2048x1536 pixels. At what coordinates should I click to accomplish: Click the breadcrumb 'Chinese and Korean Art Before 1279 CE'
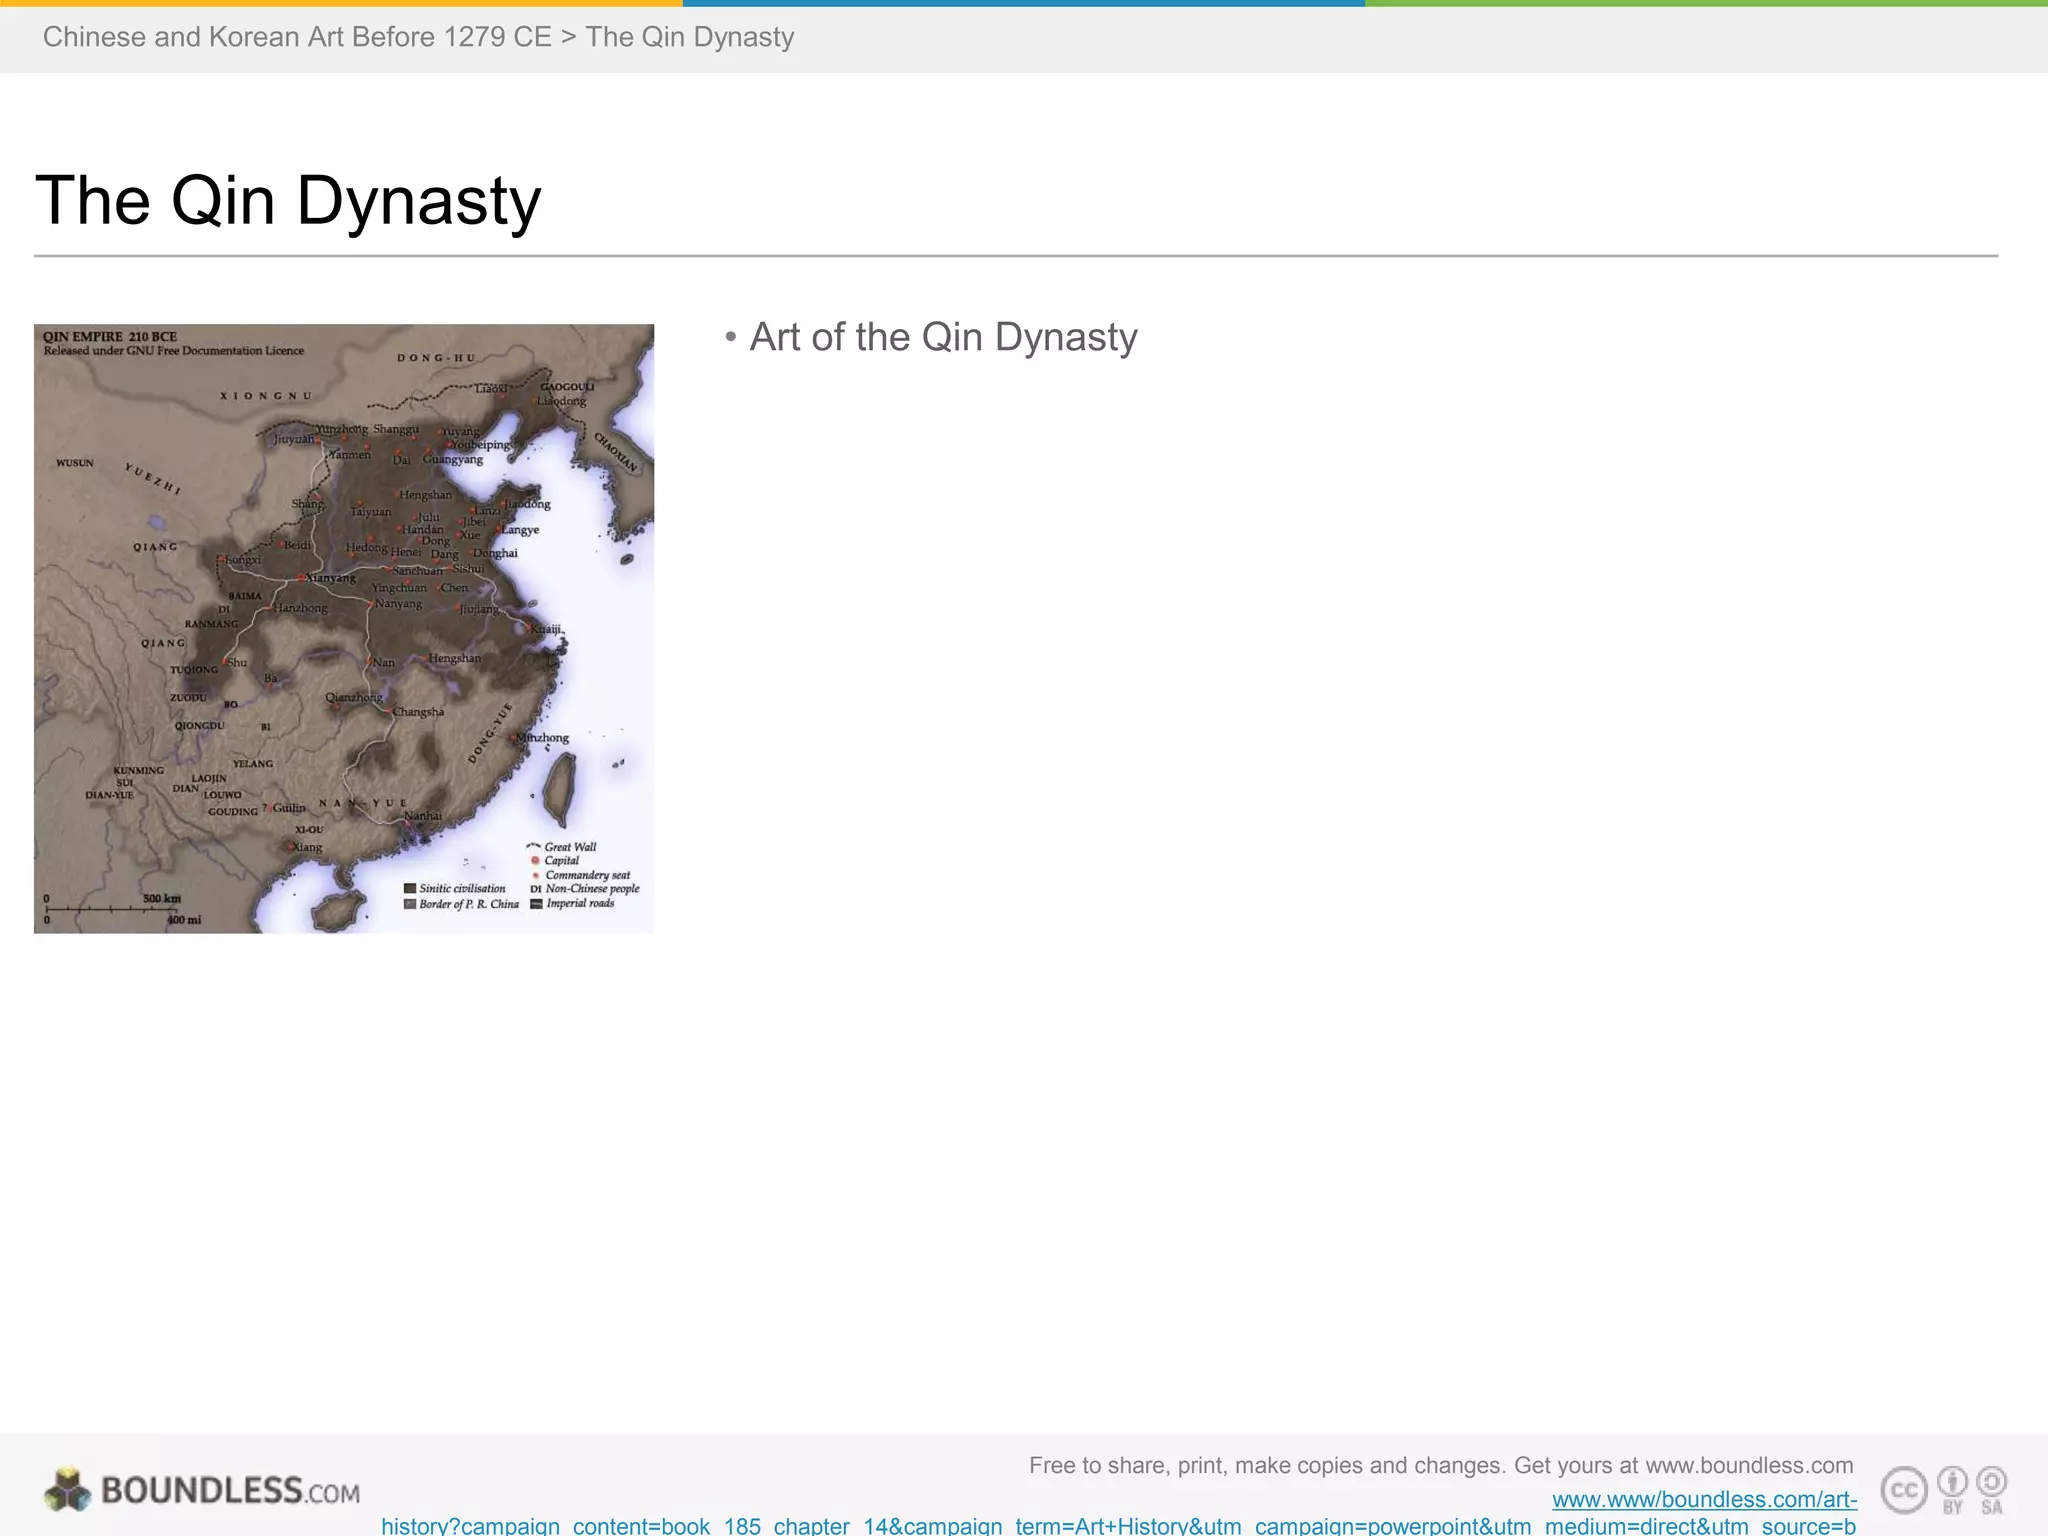coord(297,37)
